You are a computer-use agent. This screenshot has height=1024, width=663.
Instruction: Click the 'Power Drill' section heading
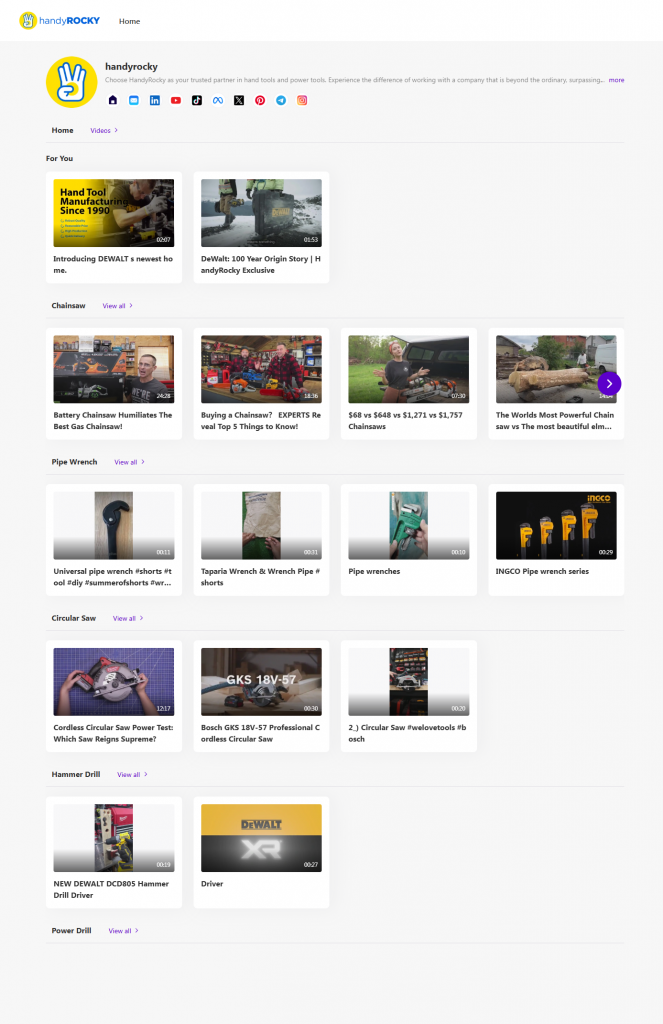[71, 931]
